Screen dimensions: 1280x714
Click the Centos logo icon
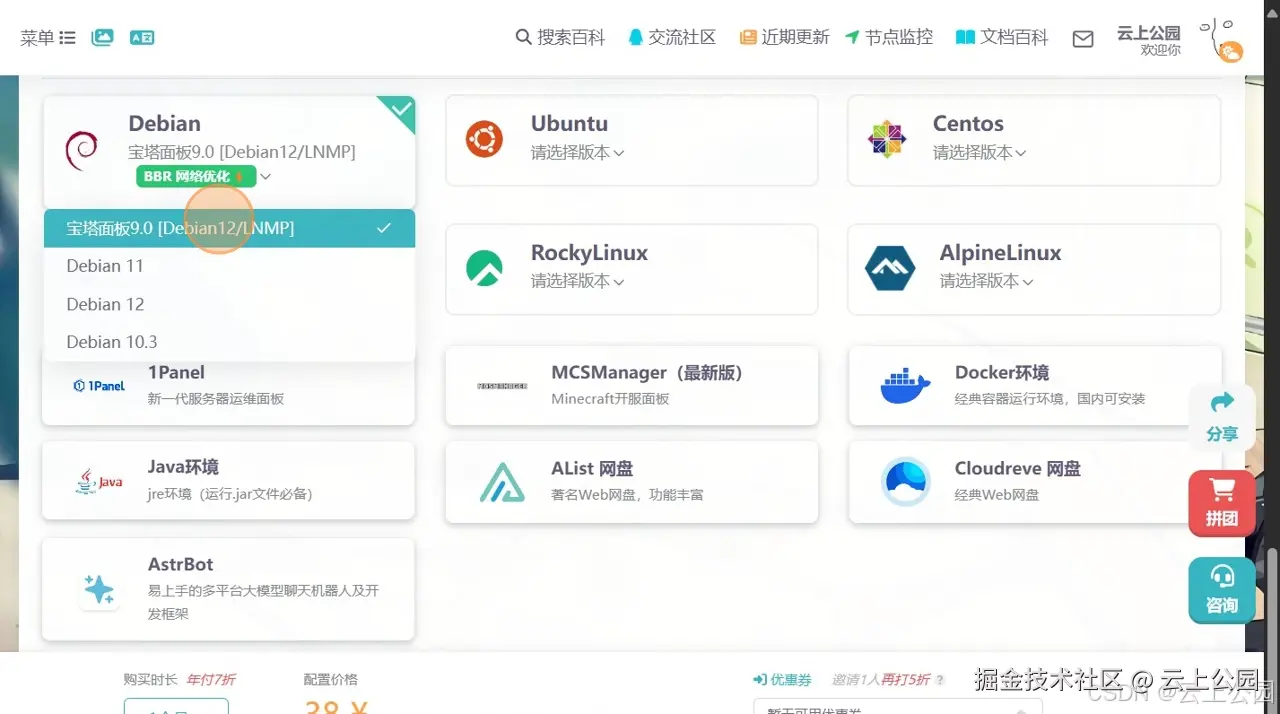[x=886, y=139]
